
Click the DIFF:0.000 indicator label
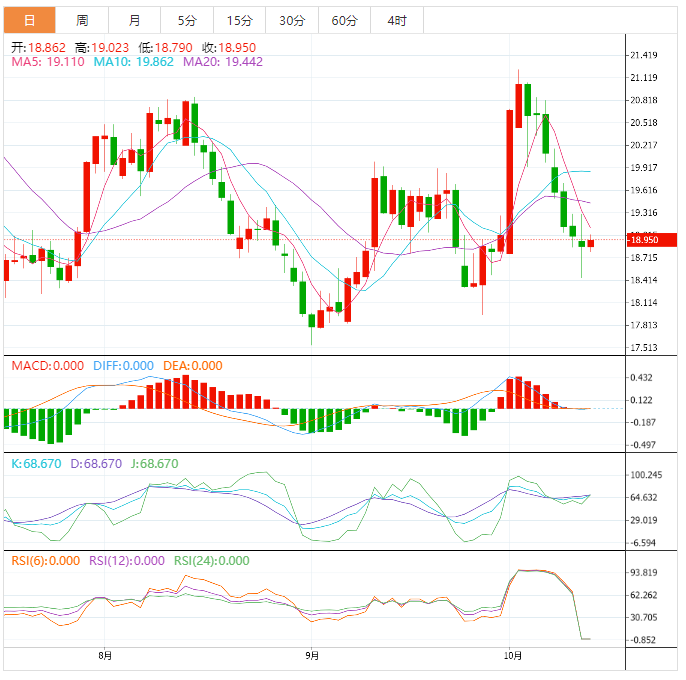(123, 366)
